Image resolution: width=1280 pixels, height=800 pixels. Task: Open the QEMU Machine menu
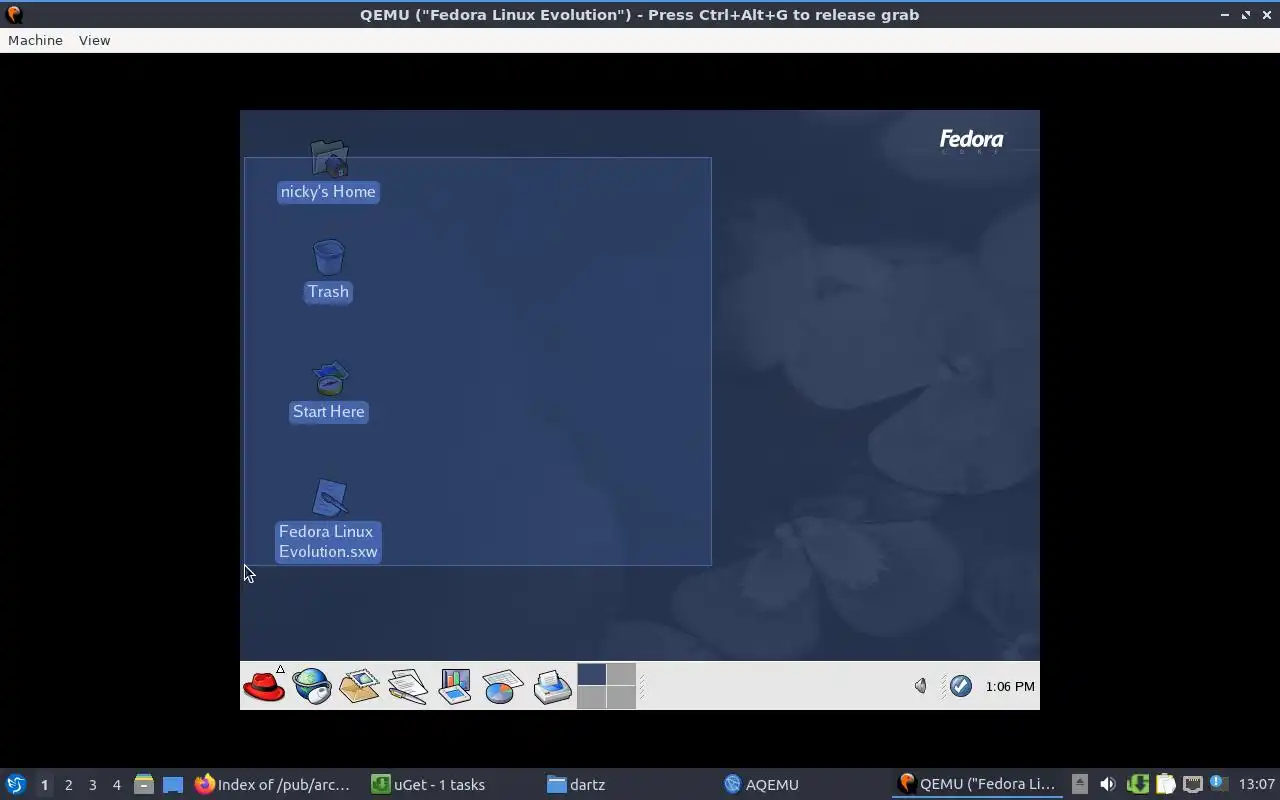coord(35,40)
